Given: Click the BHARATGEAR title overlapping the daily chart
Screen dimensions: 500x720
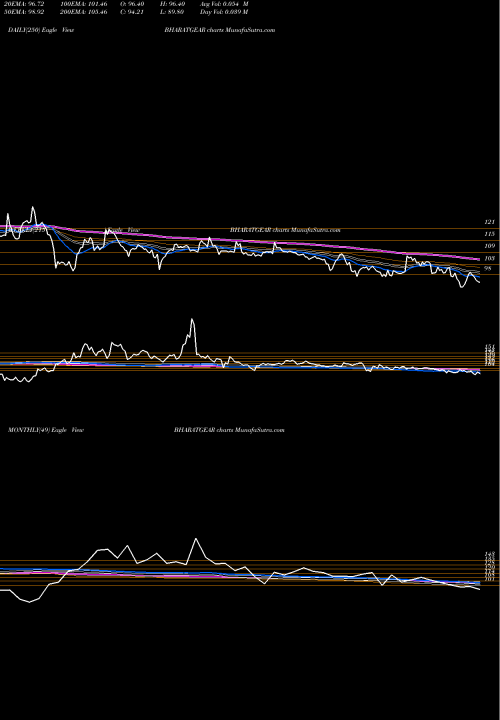Looking at the screenshot, I should (285, 230).
